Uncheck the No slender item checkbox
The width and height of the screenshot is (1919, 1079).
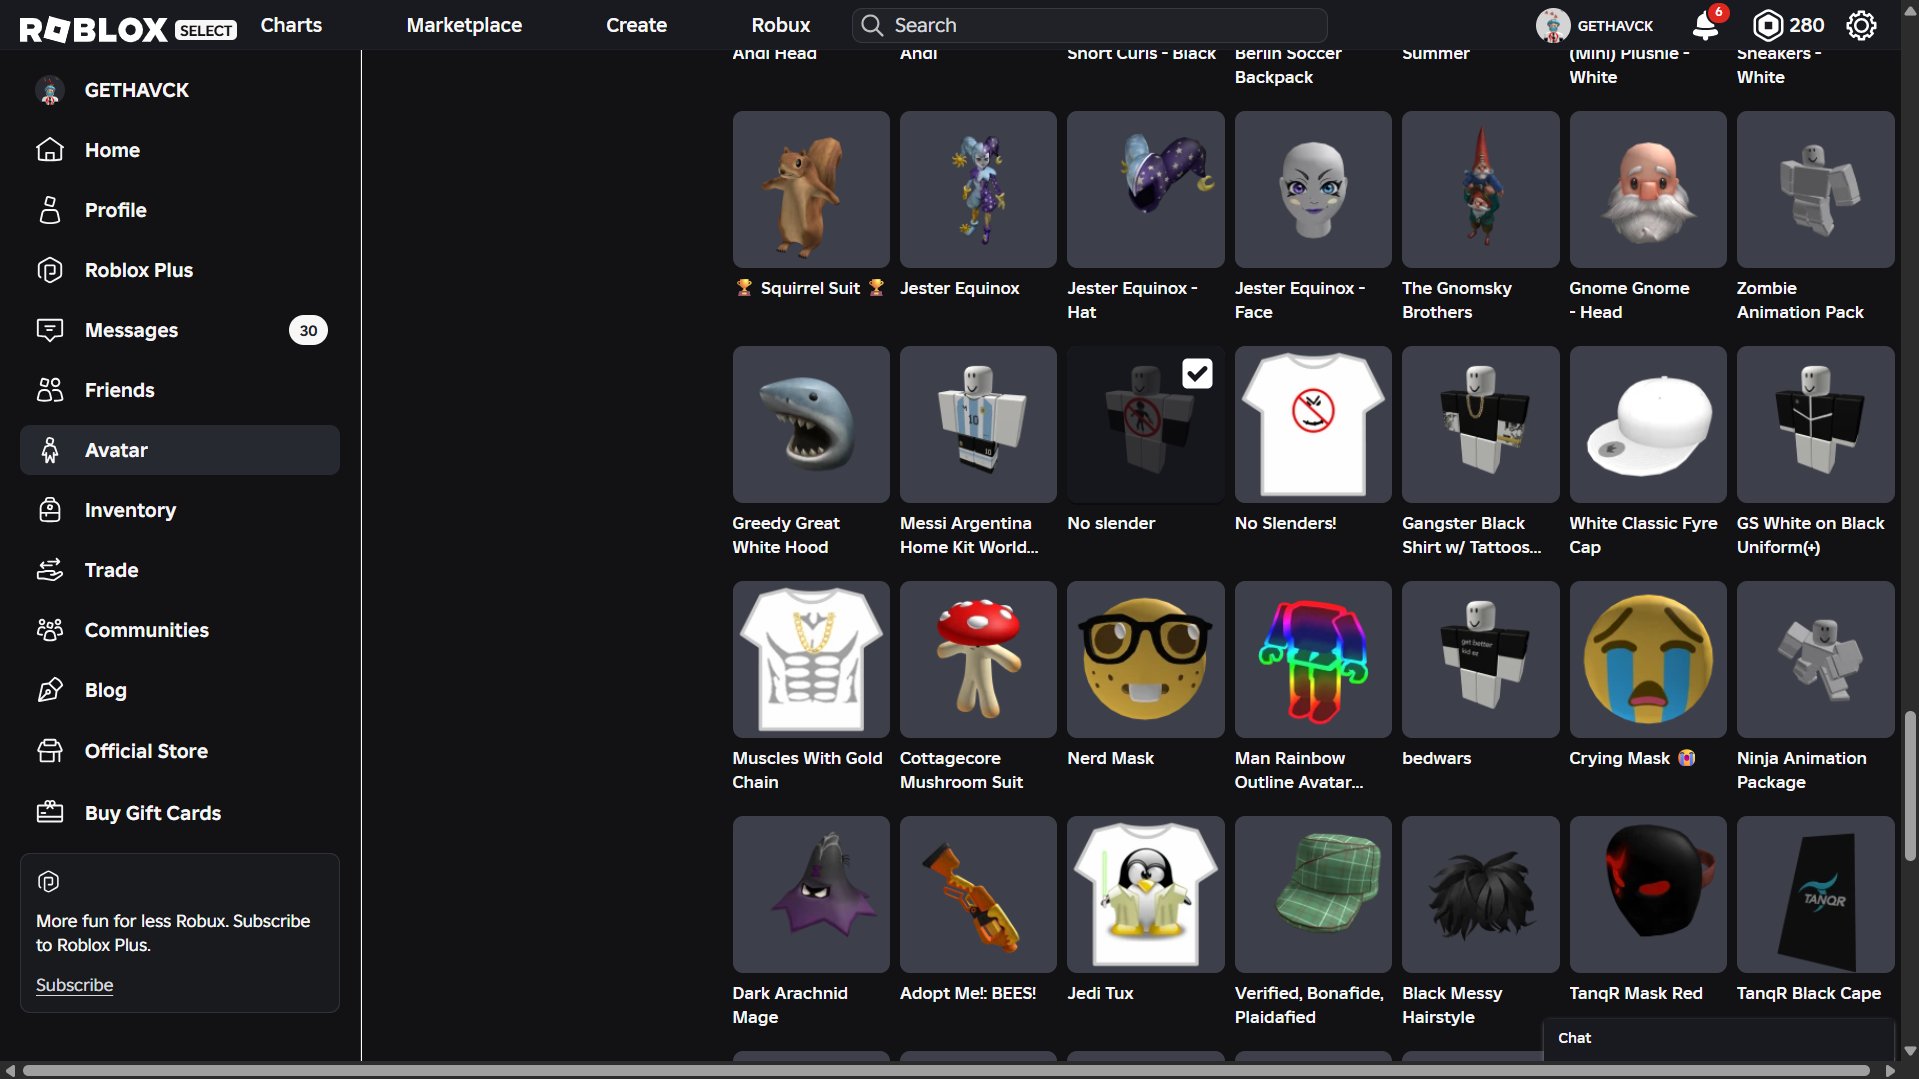(1197, 374)
